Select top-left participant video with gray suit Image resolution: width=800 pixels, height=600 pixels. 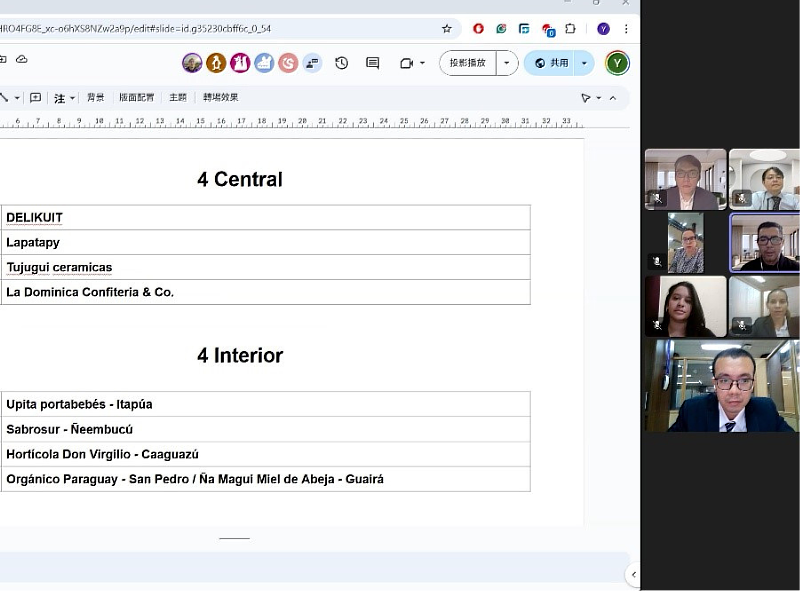coord(686,179)
